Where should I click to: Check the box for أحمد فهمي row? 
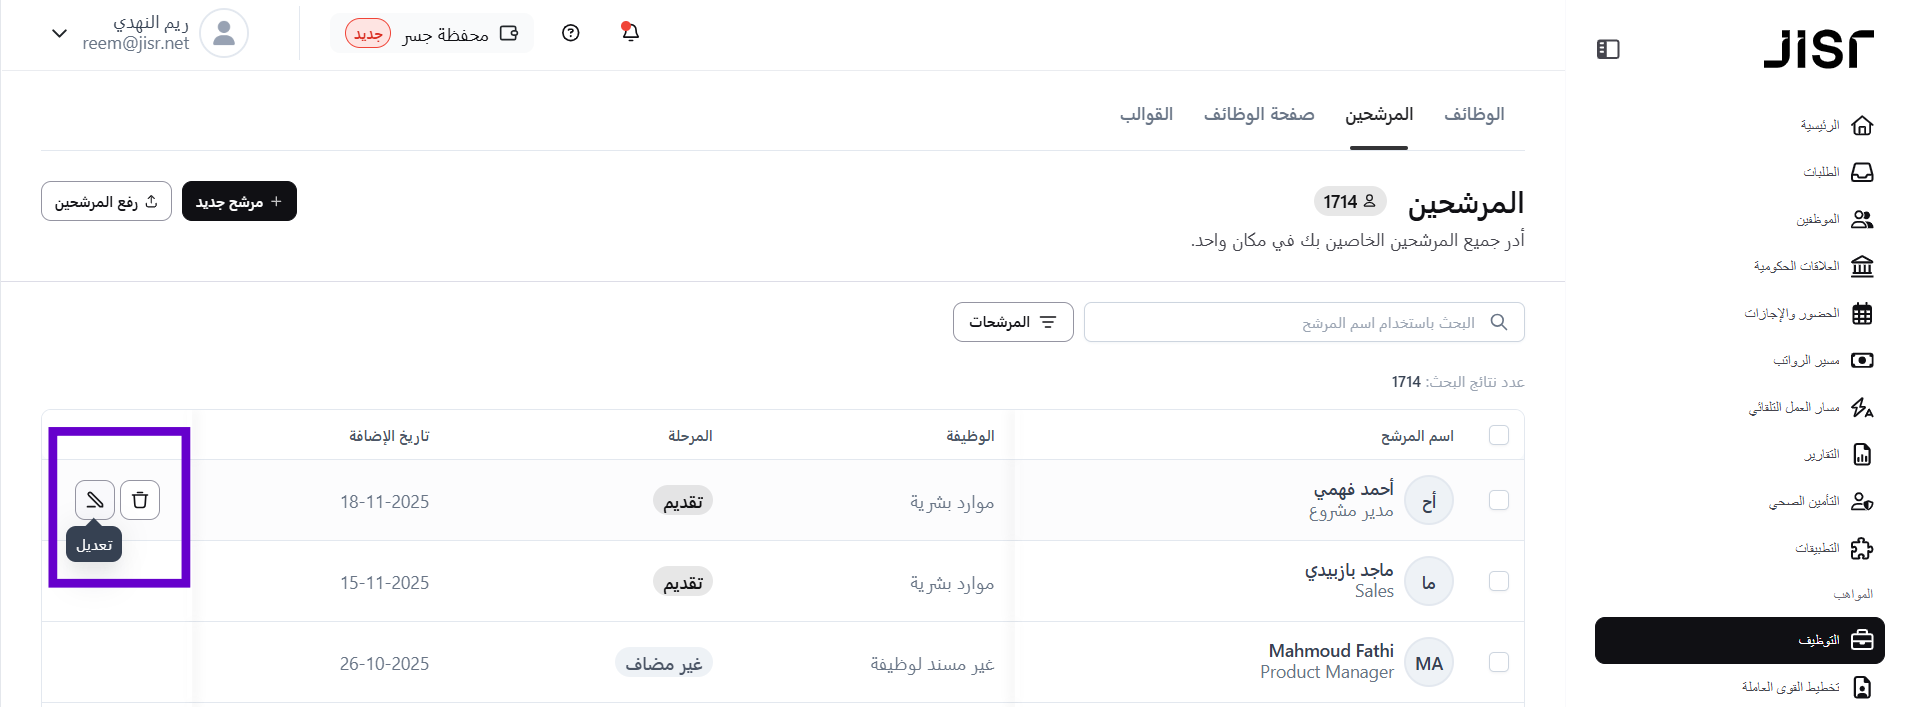click(x=1499, y=500)
